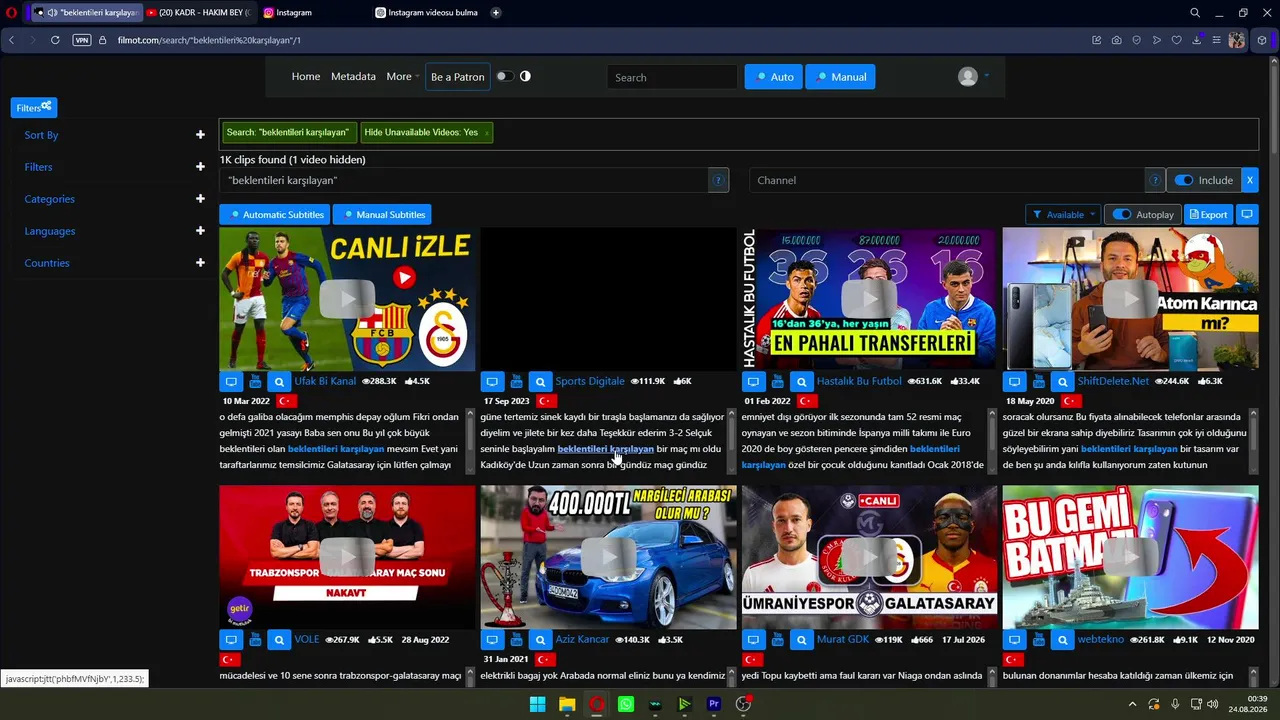1280x720 pixels.
Task: Click the Be a Patron button
Action: tap(458, 77)
